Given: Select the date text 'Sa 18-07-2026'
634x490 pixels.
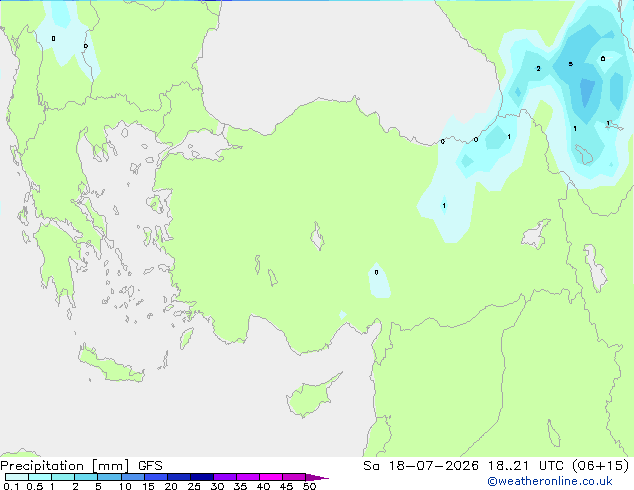Looking at the screenshot, I should [421, 466].
